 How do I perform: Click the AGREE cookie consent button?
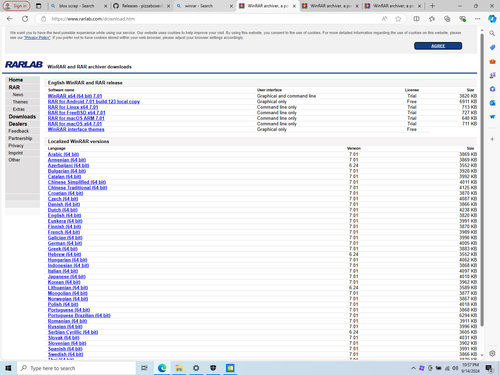tap(438, 46)
